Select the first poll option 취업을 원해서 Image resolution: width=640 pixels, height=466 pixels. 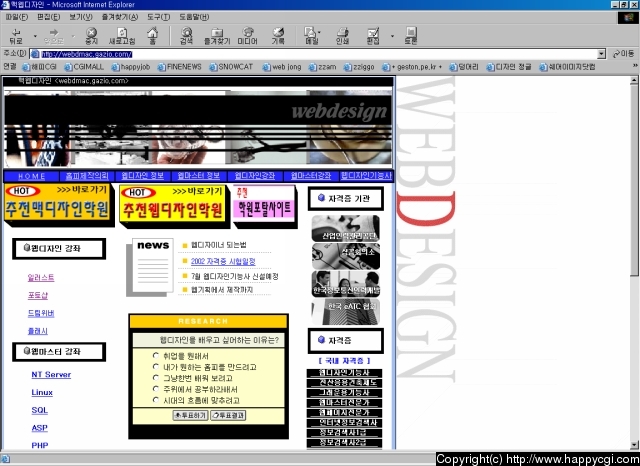156,355
